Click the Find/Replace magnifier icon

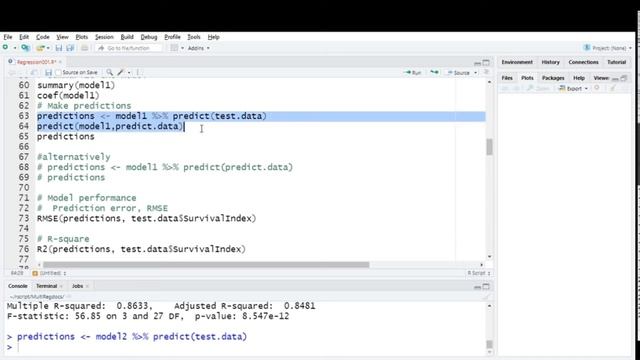[109, 73]
